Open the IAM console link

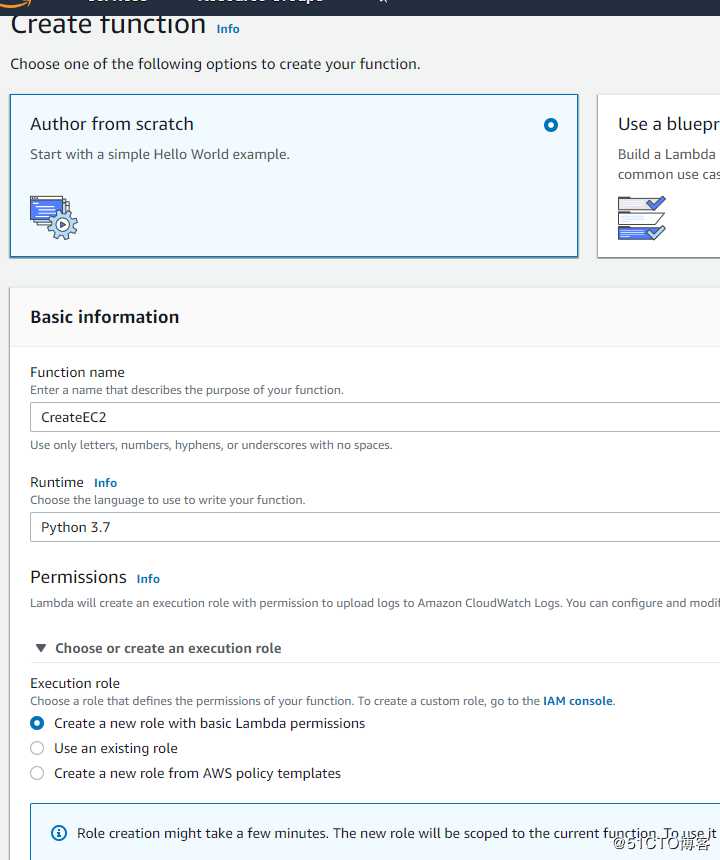pos(577,701)
